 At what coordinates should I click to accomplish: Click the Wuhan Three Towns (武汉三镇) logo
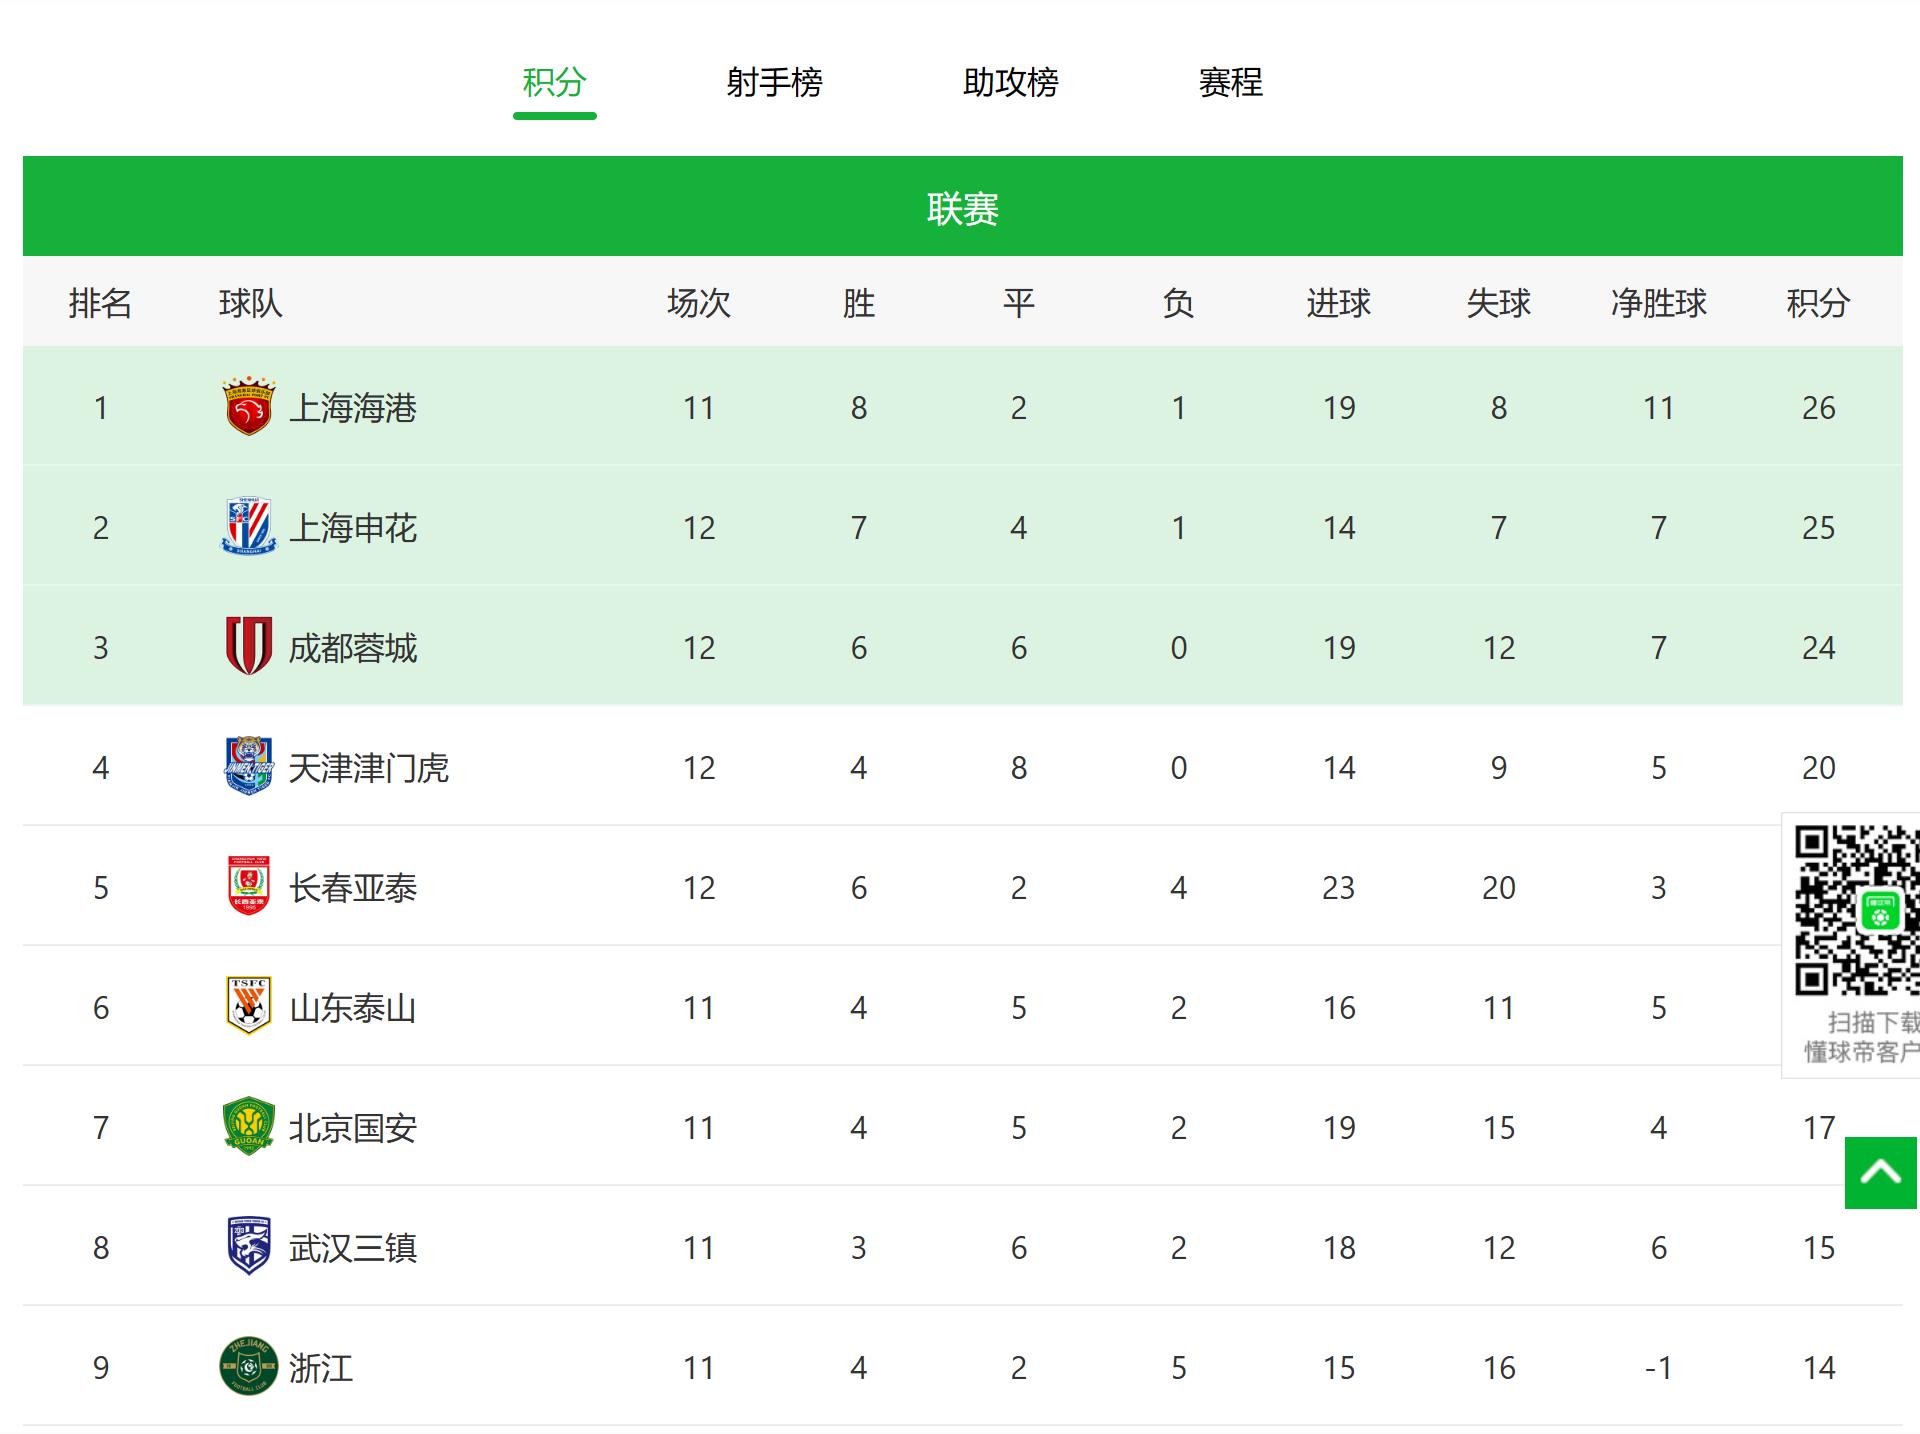click(248, 1246)
